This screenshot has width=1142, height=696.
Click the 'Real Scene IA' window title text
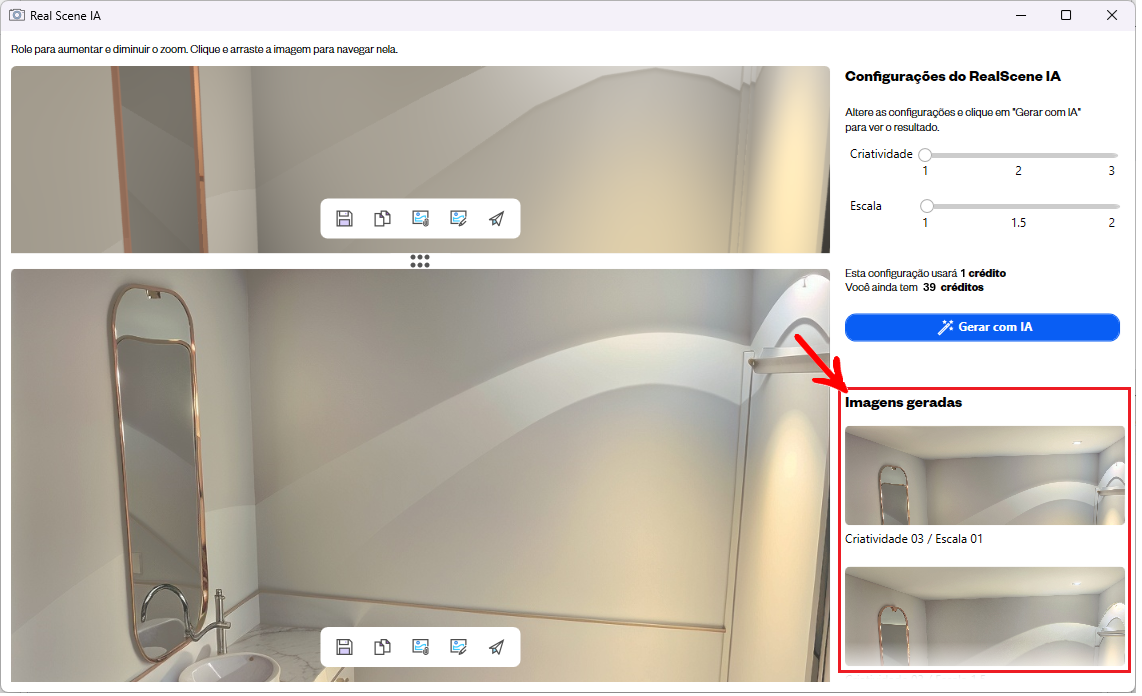pos(66,16)
